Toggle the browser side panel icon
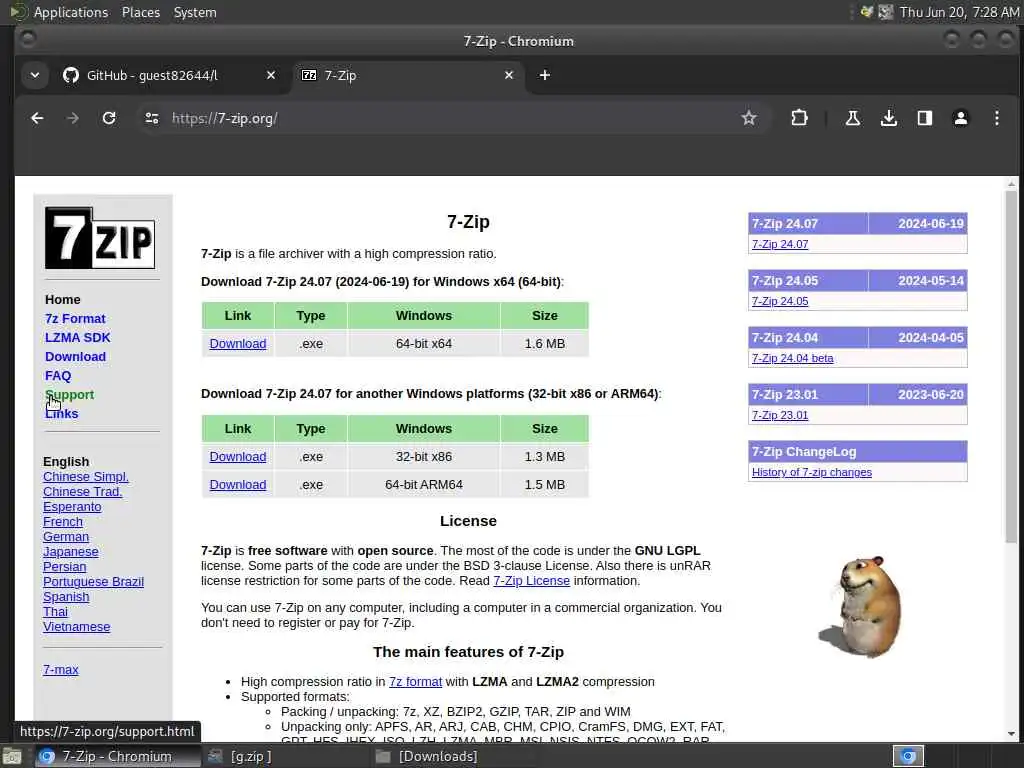Screen dimensions: 1024x768 point(924,118)
